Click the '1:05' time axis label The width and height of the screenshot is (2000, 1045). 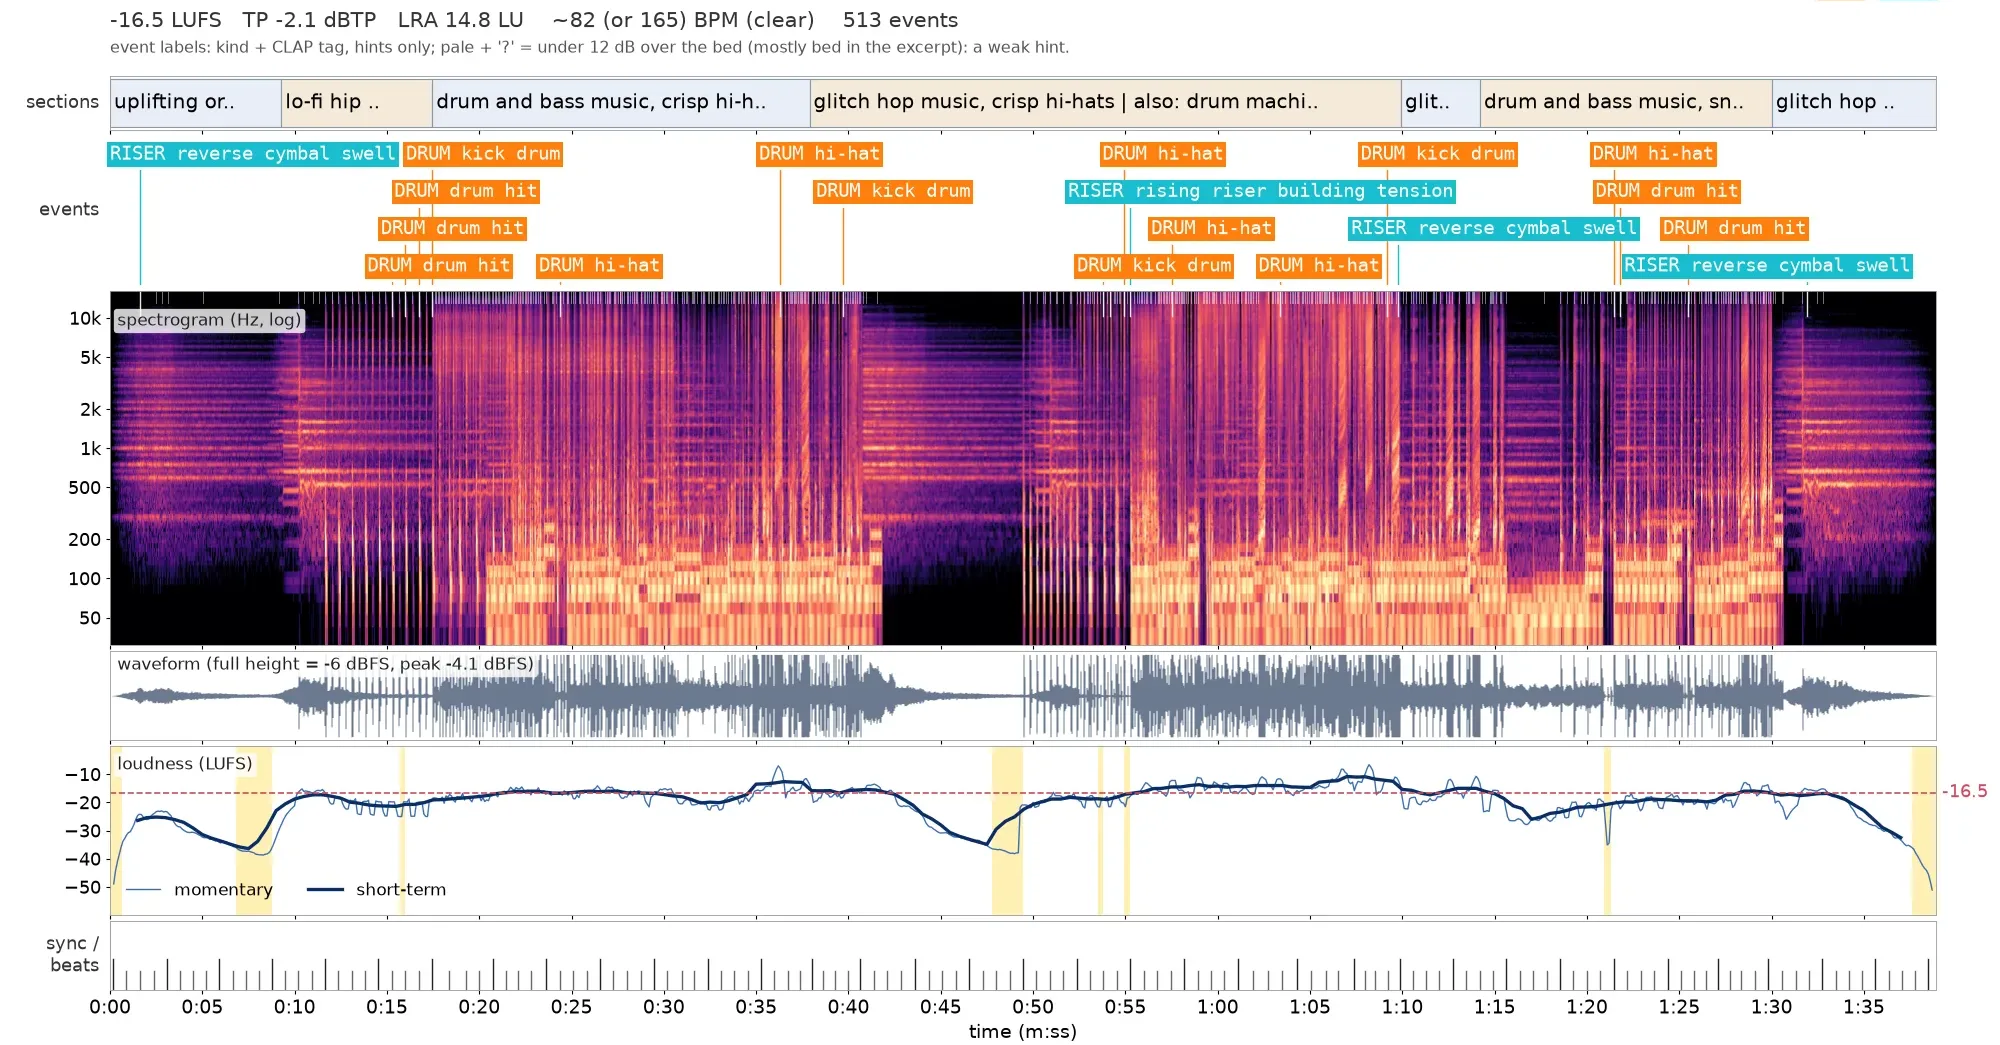[1310, 1007]
